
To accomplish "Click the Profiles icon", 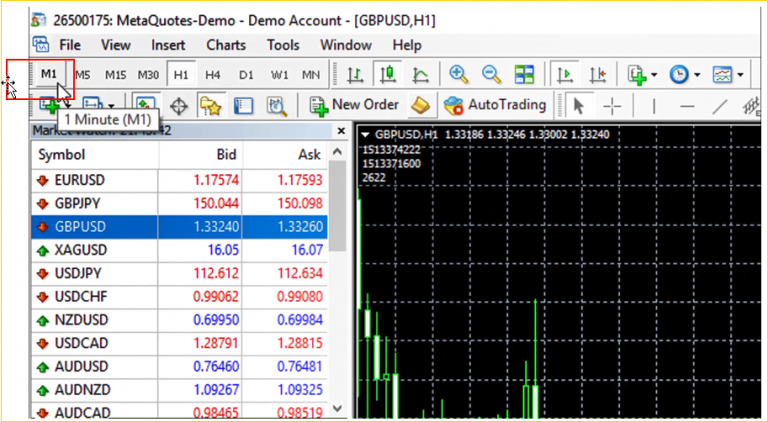I will [91, 105].
